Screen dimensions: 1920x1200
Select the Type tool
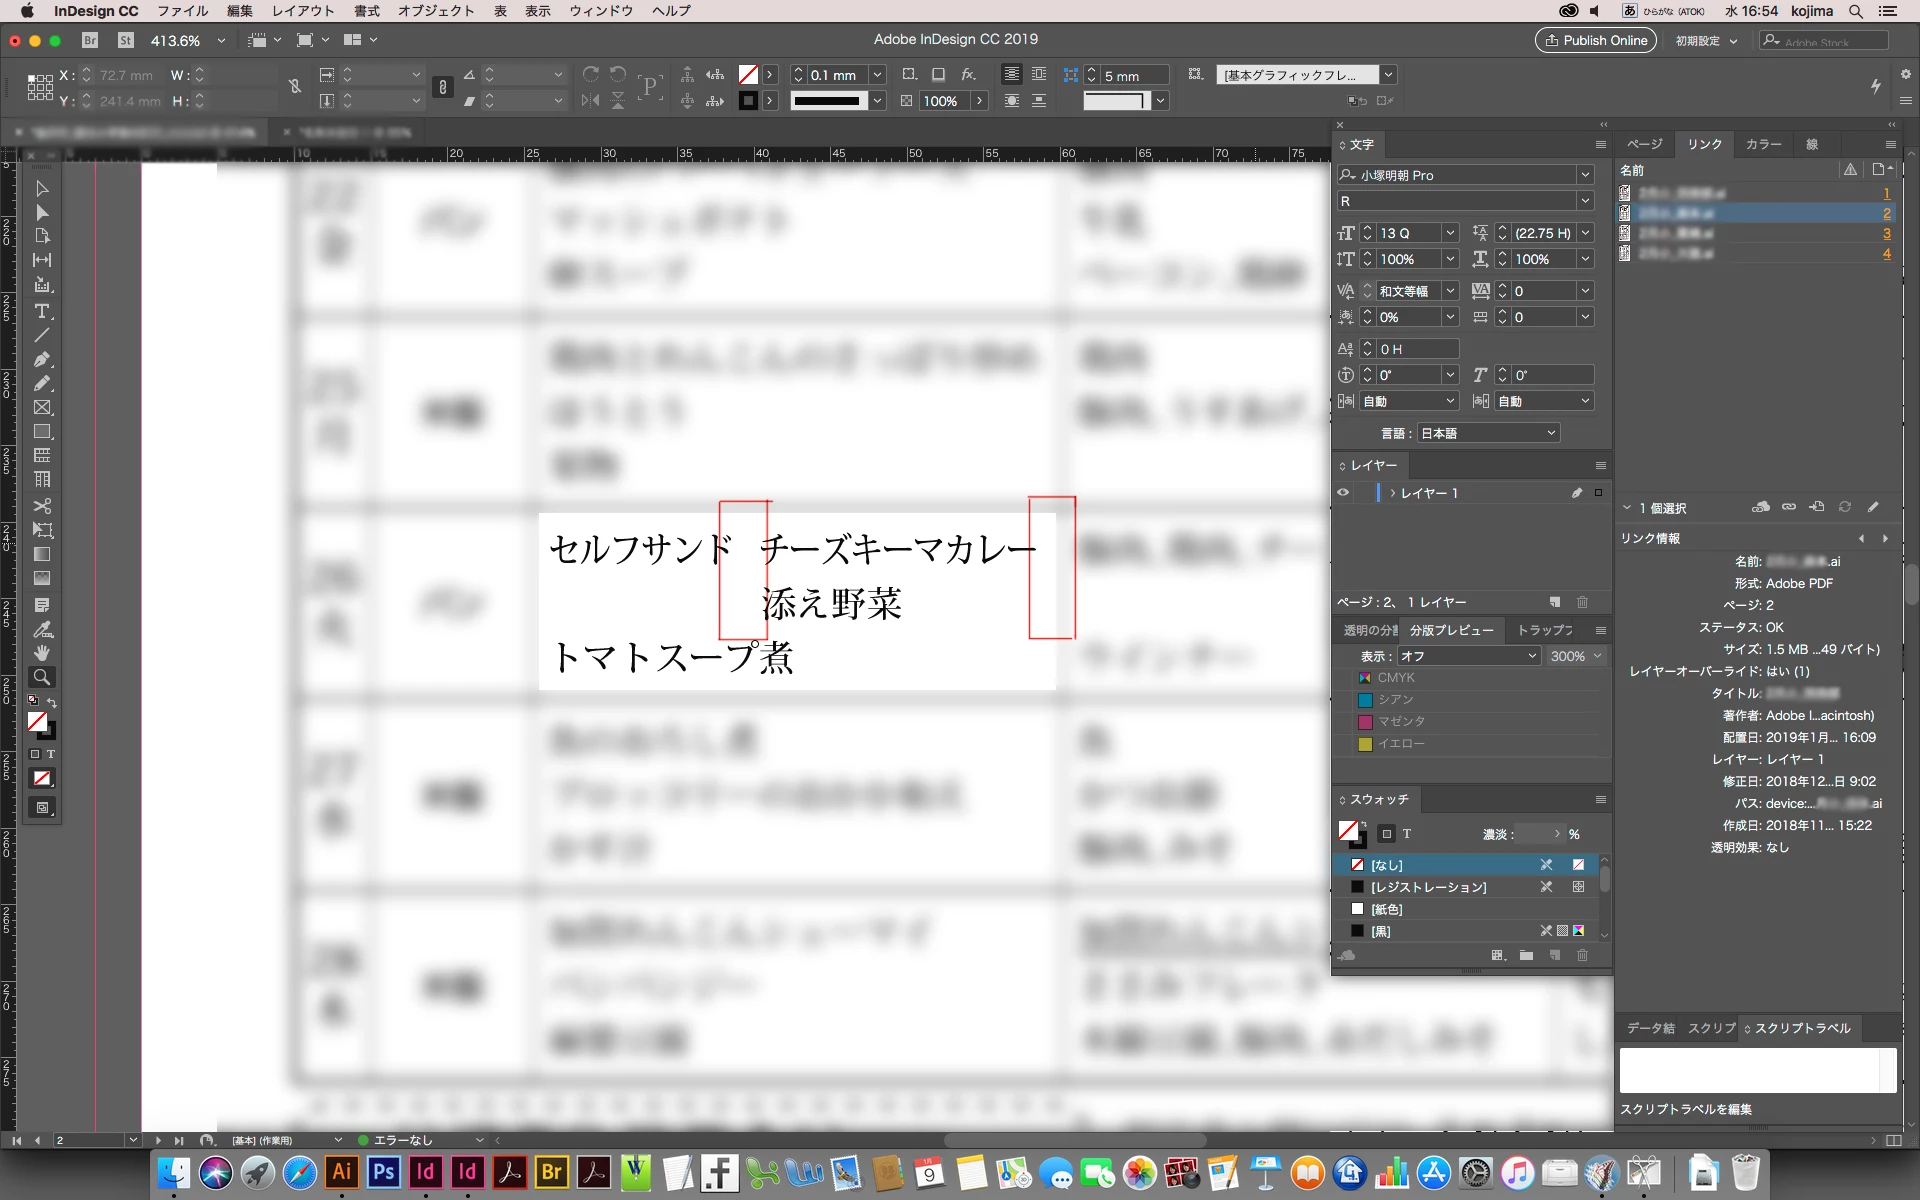click(42, 311)
